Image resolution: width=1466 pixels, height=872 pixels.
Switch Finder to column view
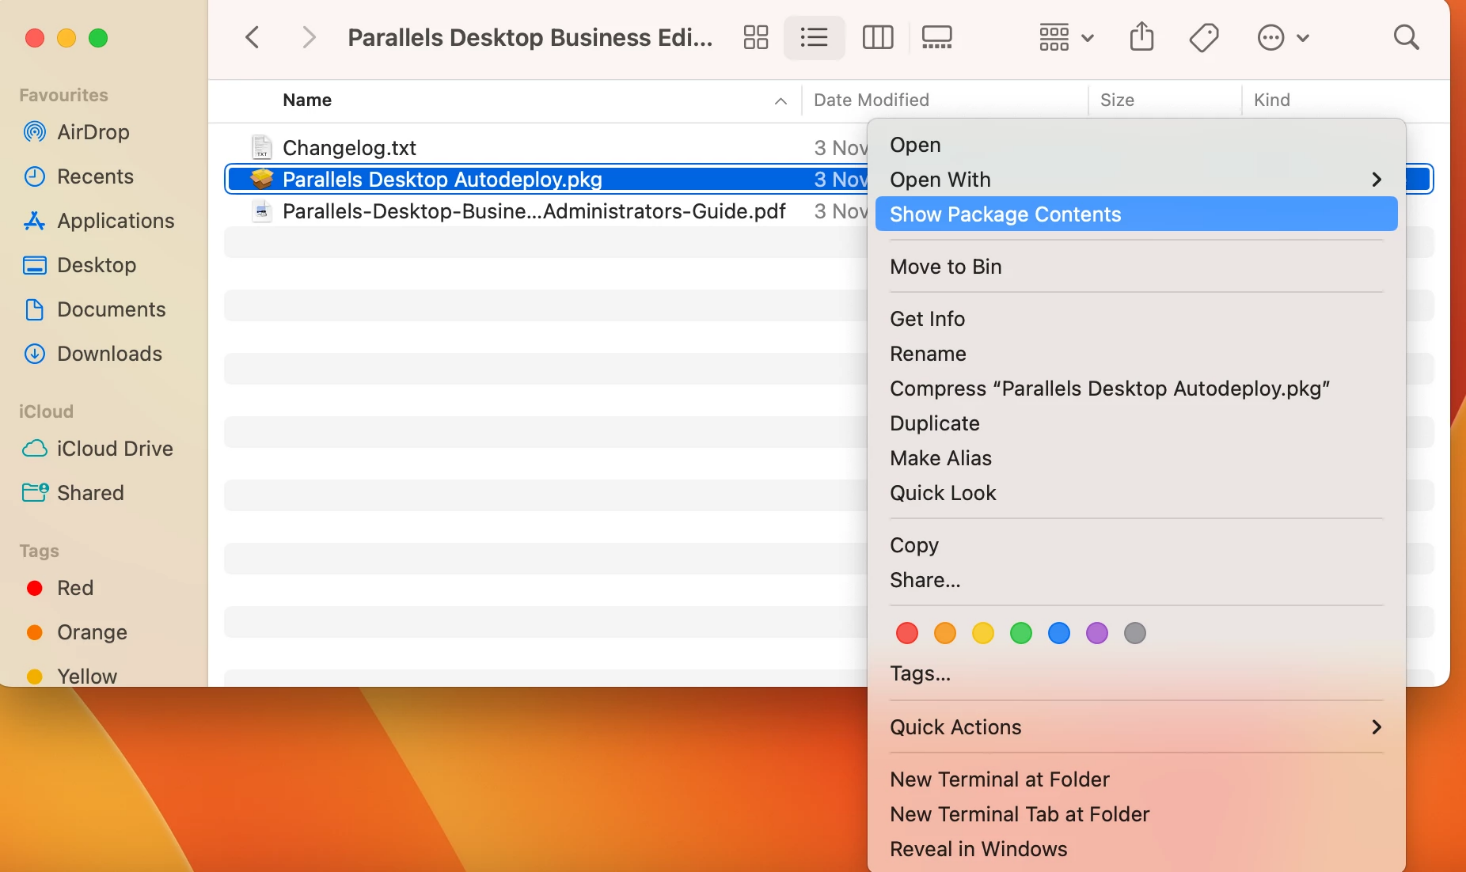click(877, 38)
